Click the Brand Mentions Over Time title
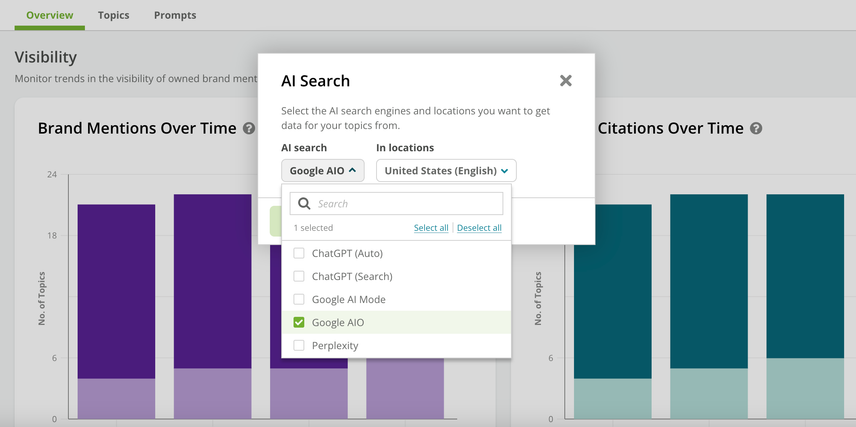856x427 pixels. 137,128
